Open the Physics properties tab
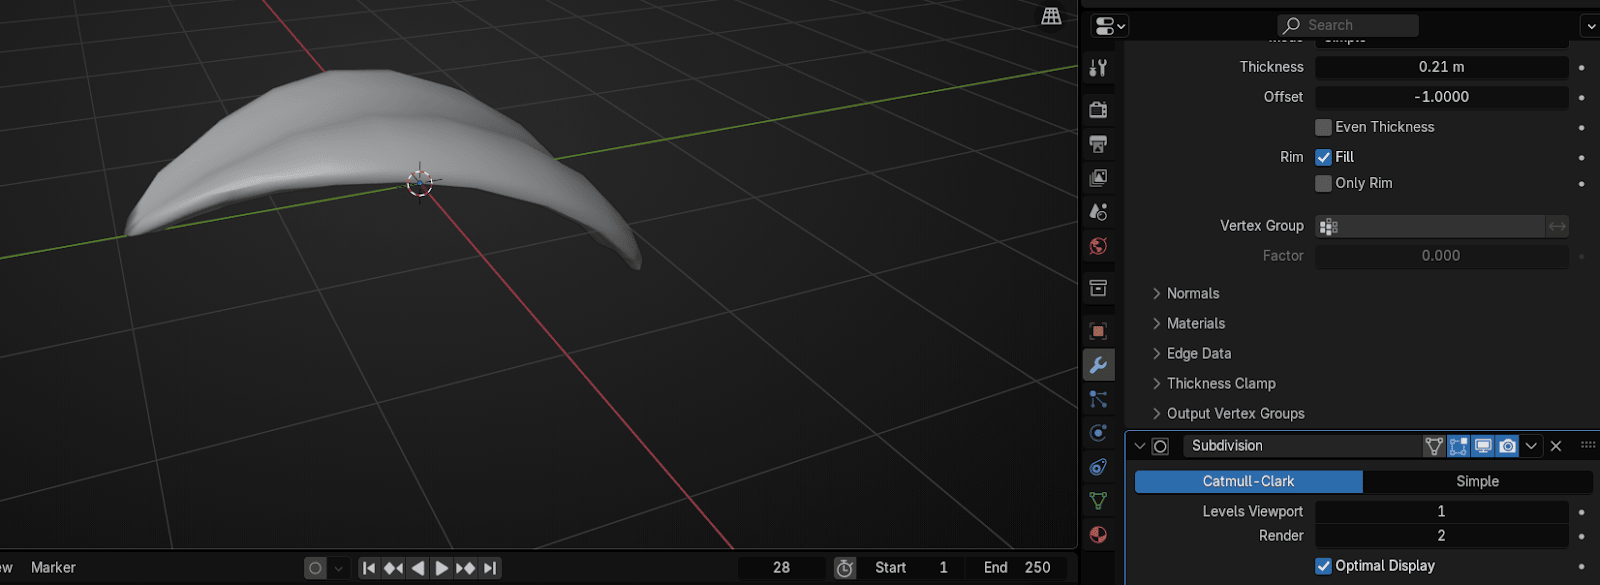Image resolution: width=1600 pixels, height=585 pixels. [x=1098, y=433]
